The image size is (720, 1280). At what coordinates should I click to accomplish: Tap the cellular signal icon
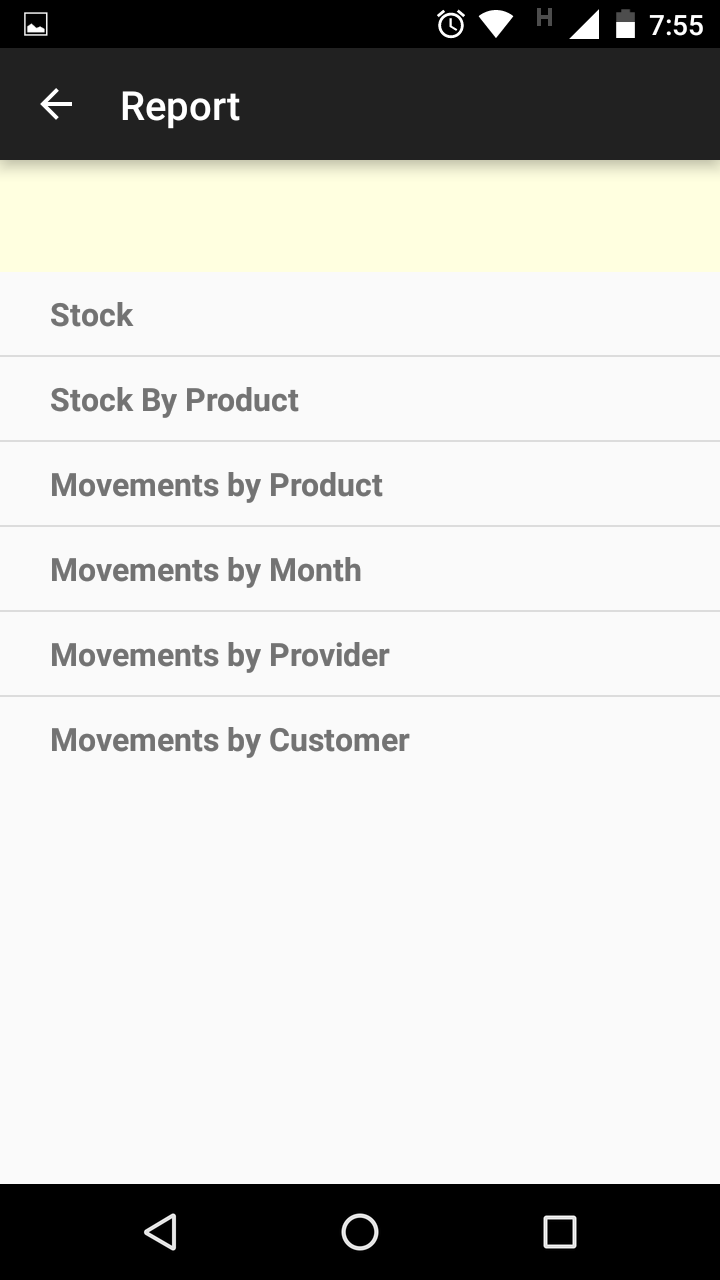(584, 24)
